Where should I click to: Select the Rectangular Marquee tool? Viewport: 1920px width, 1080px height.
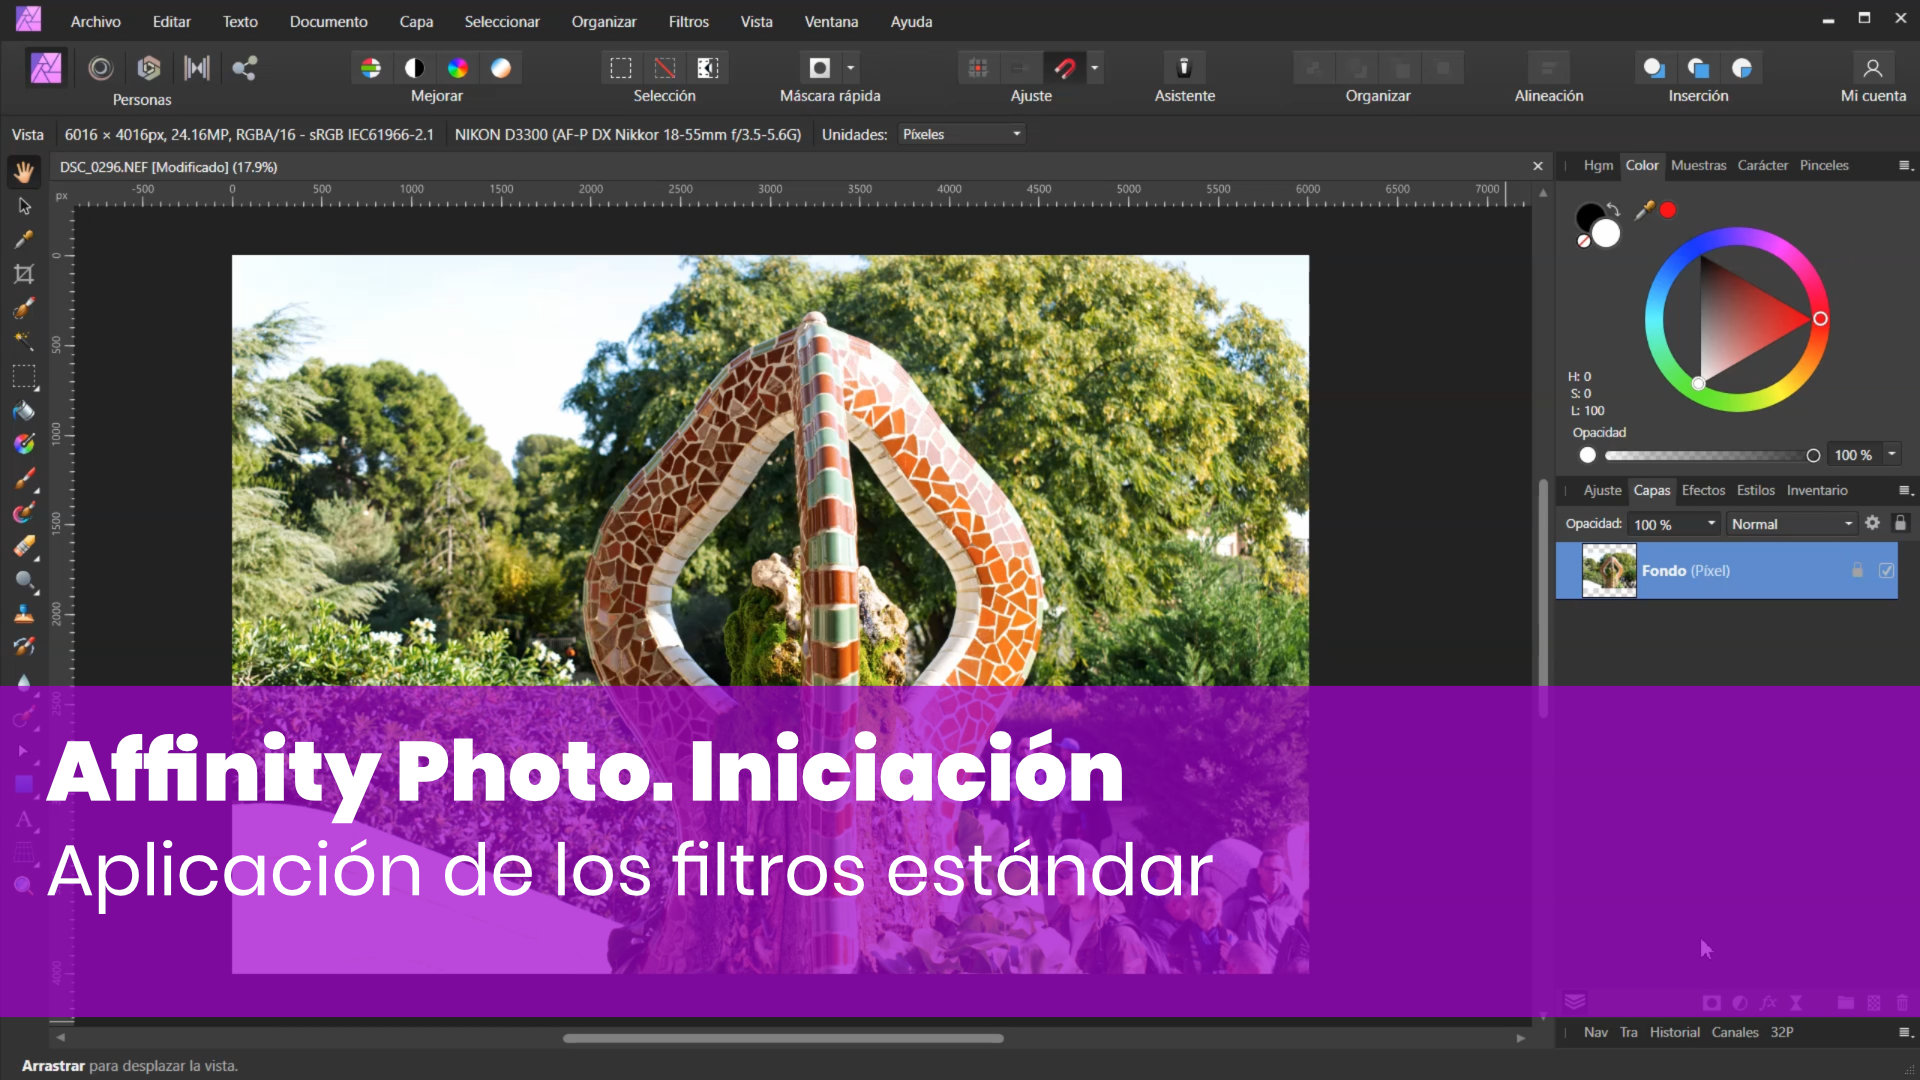pos(24,376)
